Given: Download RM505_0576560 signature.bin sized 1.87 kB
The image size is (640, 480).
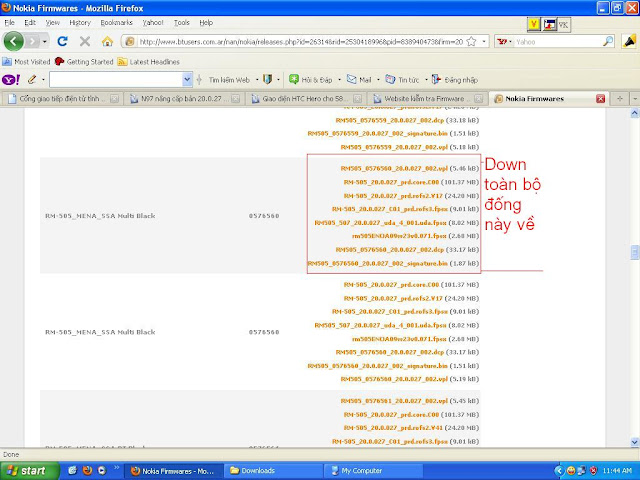Looking at the screenshot, I should [378, 263].
